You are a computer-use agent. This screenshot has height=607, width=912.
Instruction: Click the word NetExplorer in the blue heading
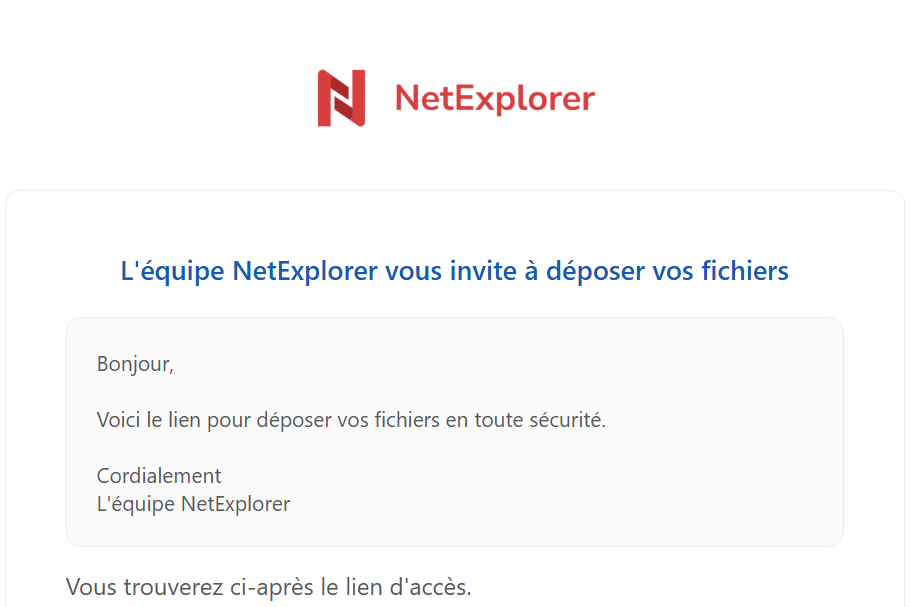point(305,272)
